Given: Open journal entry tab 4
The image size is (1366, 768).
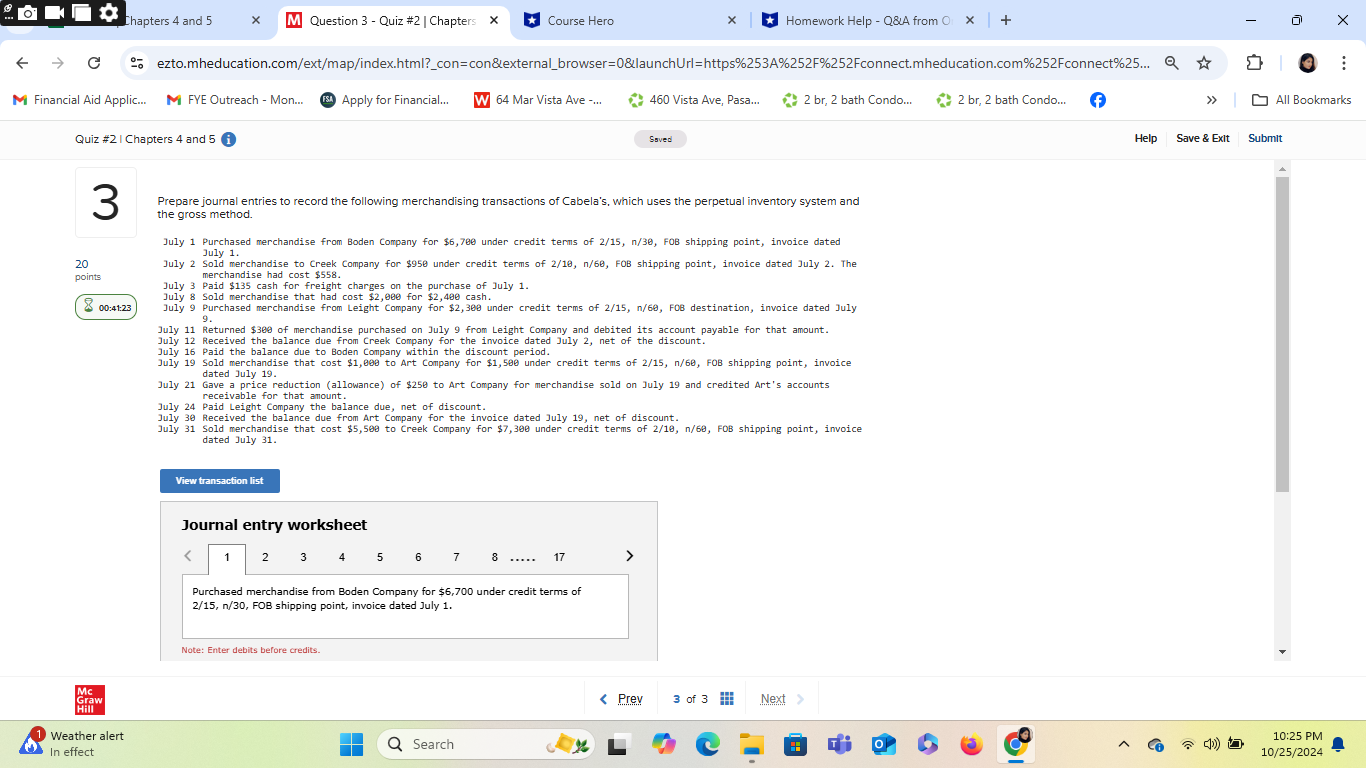Looking at the screenshot, I should pyautogui.click(x=342, y=557).
